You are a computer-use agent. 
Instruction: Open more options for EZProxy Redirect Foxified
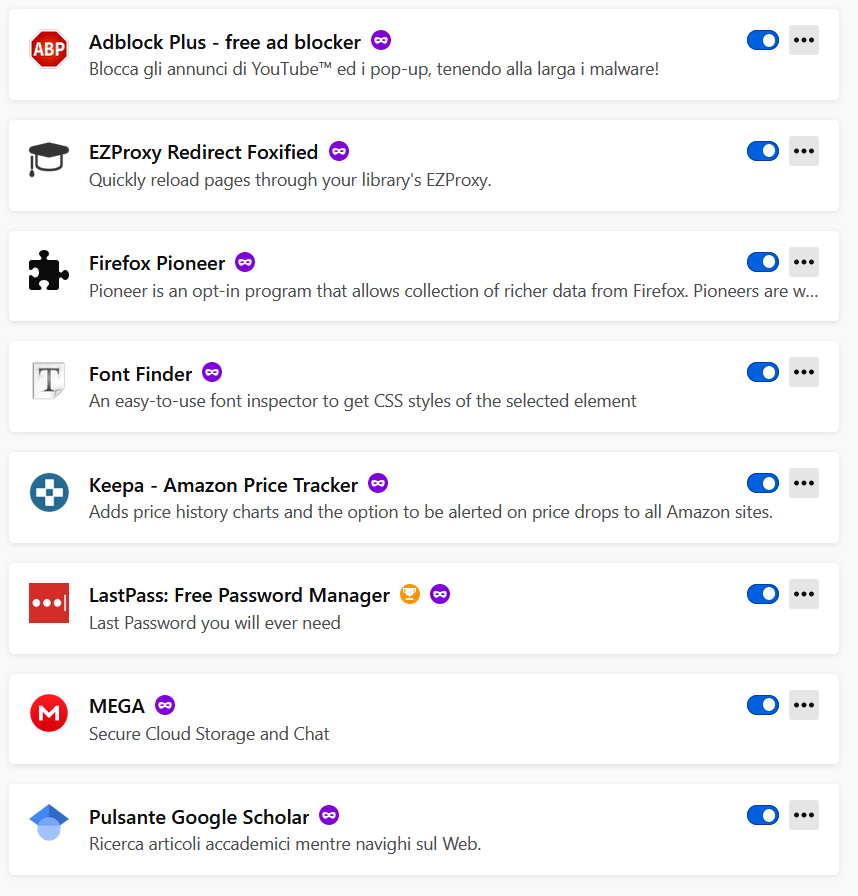(x=804, y=152)
